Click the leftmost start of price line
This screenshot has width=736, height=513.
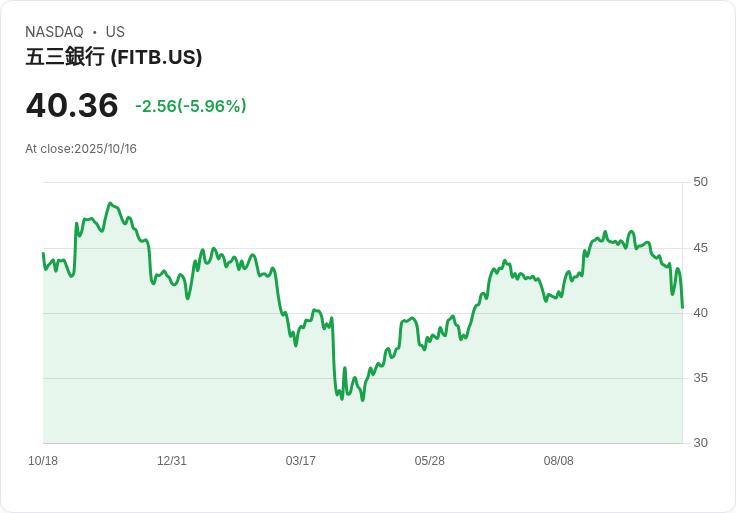(43, 254)
